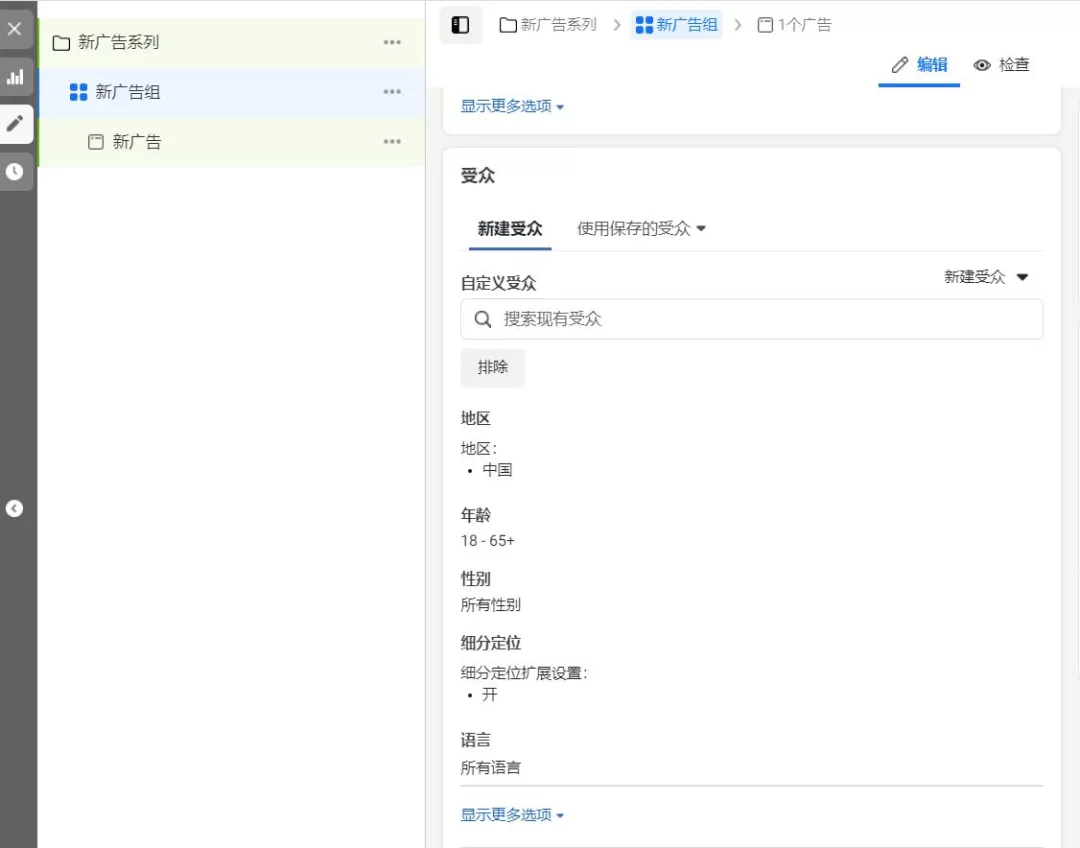Open the performance charts icon in the sidebar
This screenshot has width=1080, height=848.
[15, 77]
